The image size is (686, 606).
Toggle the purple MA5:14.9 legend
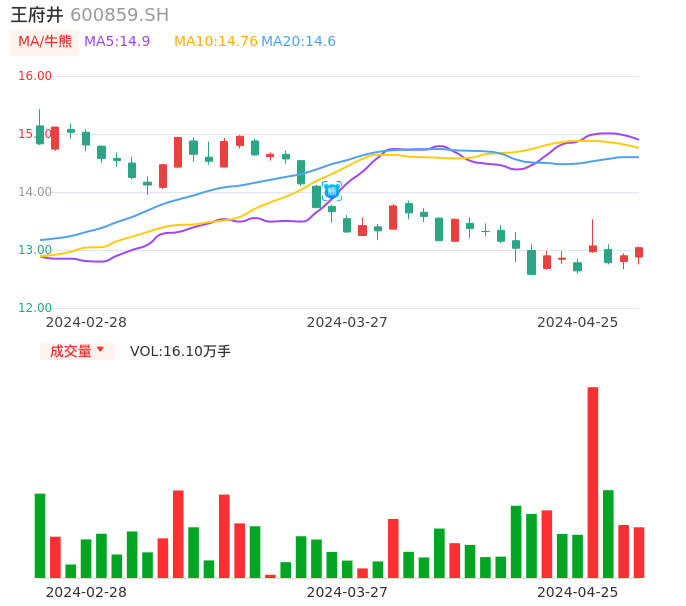117,42
